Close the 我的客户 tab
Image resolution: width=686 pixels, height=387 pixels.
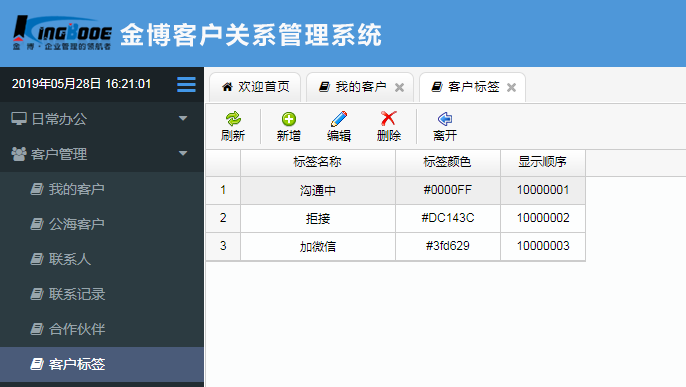coord(399,87)
